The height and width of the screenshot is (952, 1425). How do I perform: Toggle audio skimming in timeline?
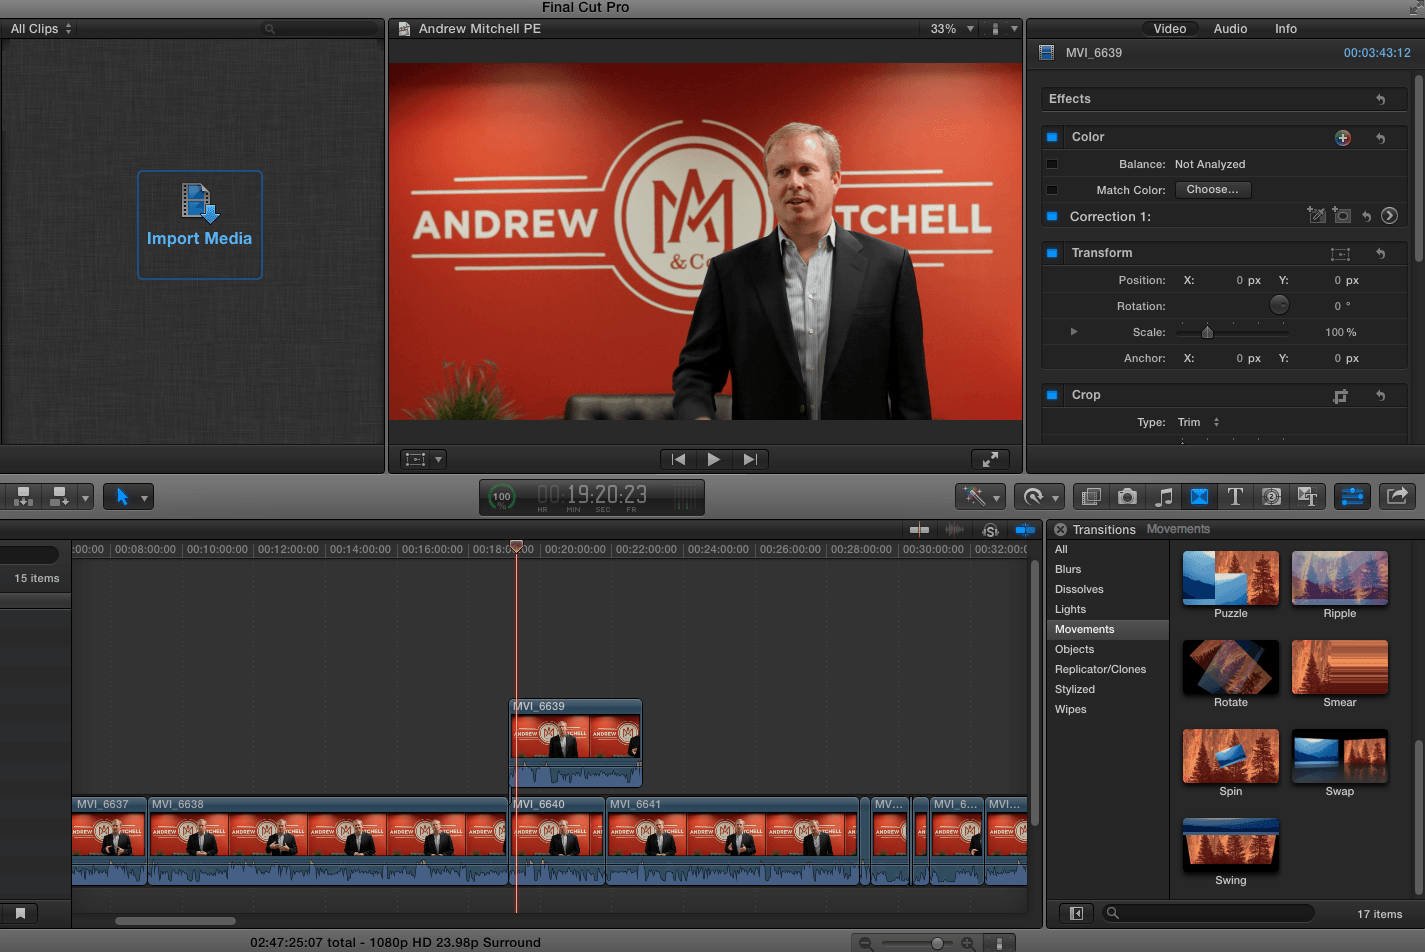pyautogui.click(x=955, y=530)
